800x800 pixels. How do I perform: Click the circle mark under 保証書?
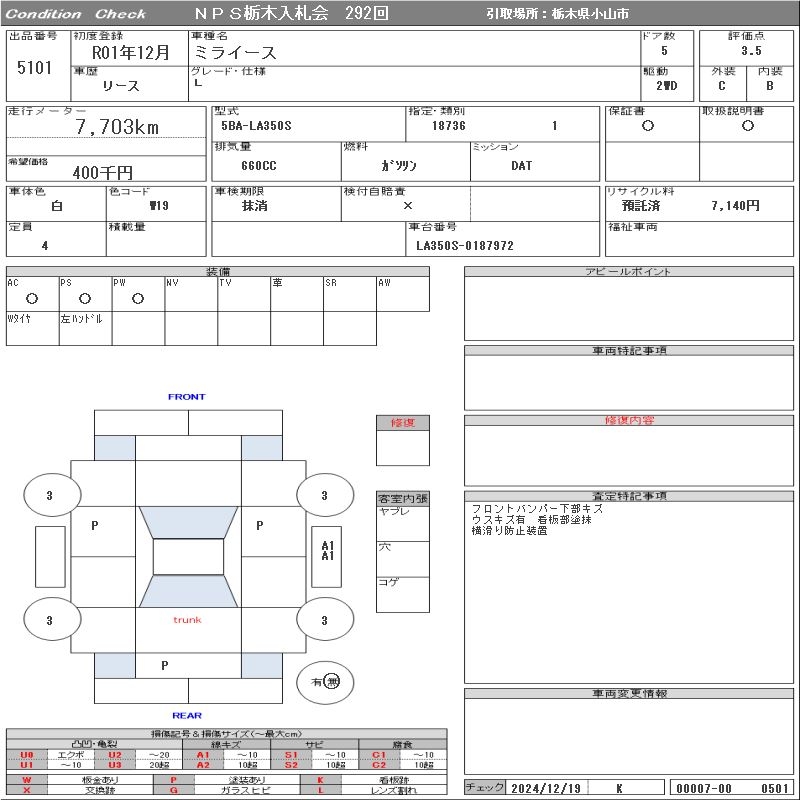pos(648,126)
